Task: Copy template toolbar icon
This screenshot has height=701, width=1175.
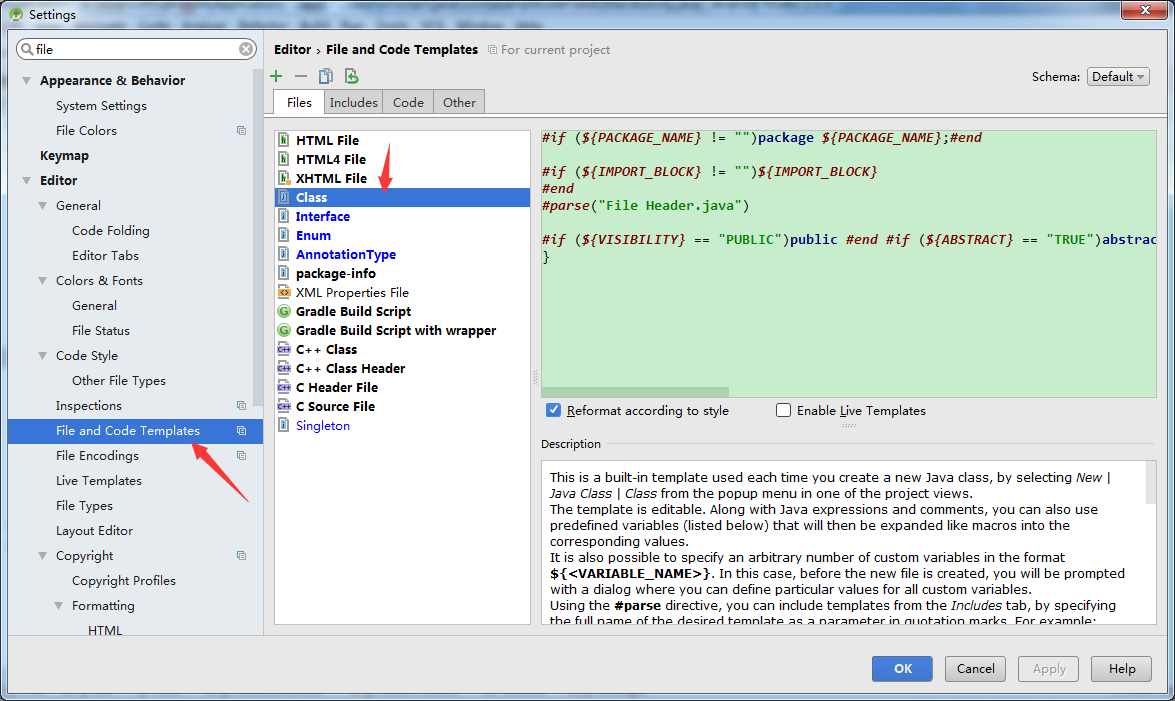Action: (325, 76)
